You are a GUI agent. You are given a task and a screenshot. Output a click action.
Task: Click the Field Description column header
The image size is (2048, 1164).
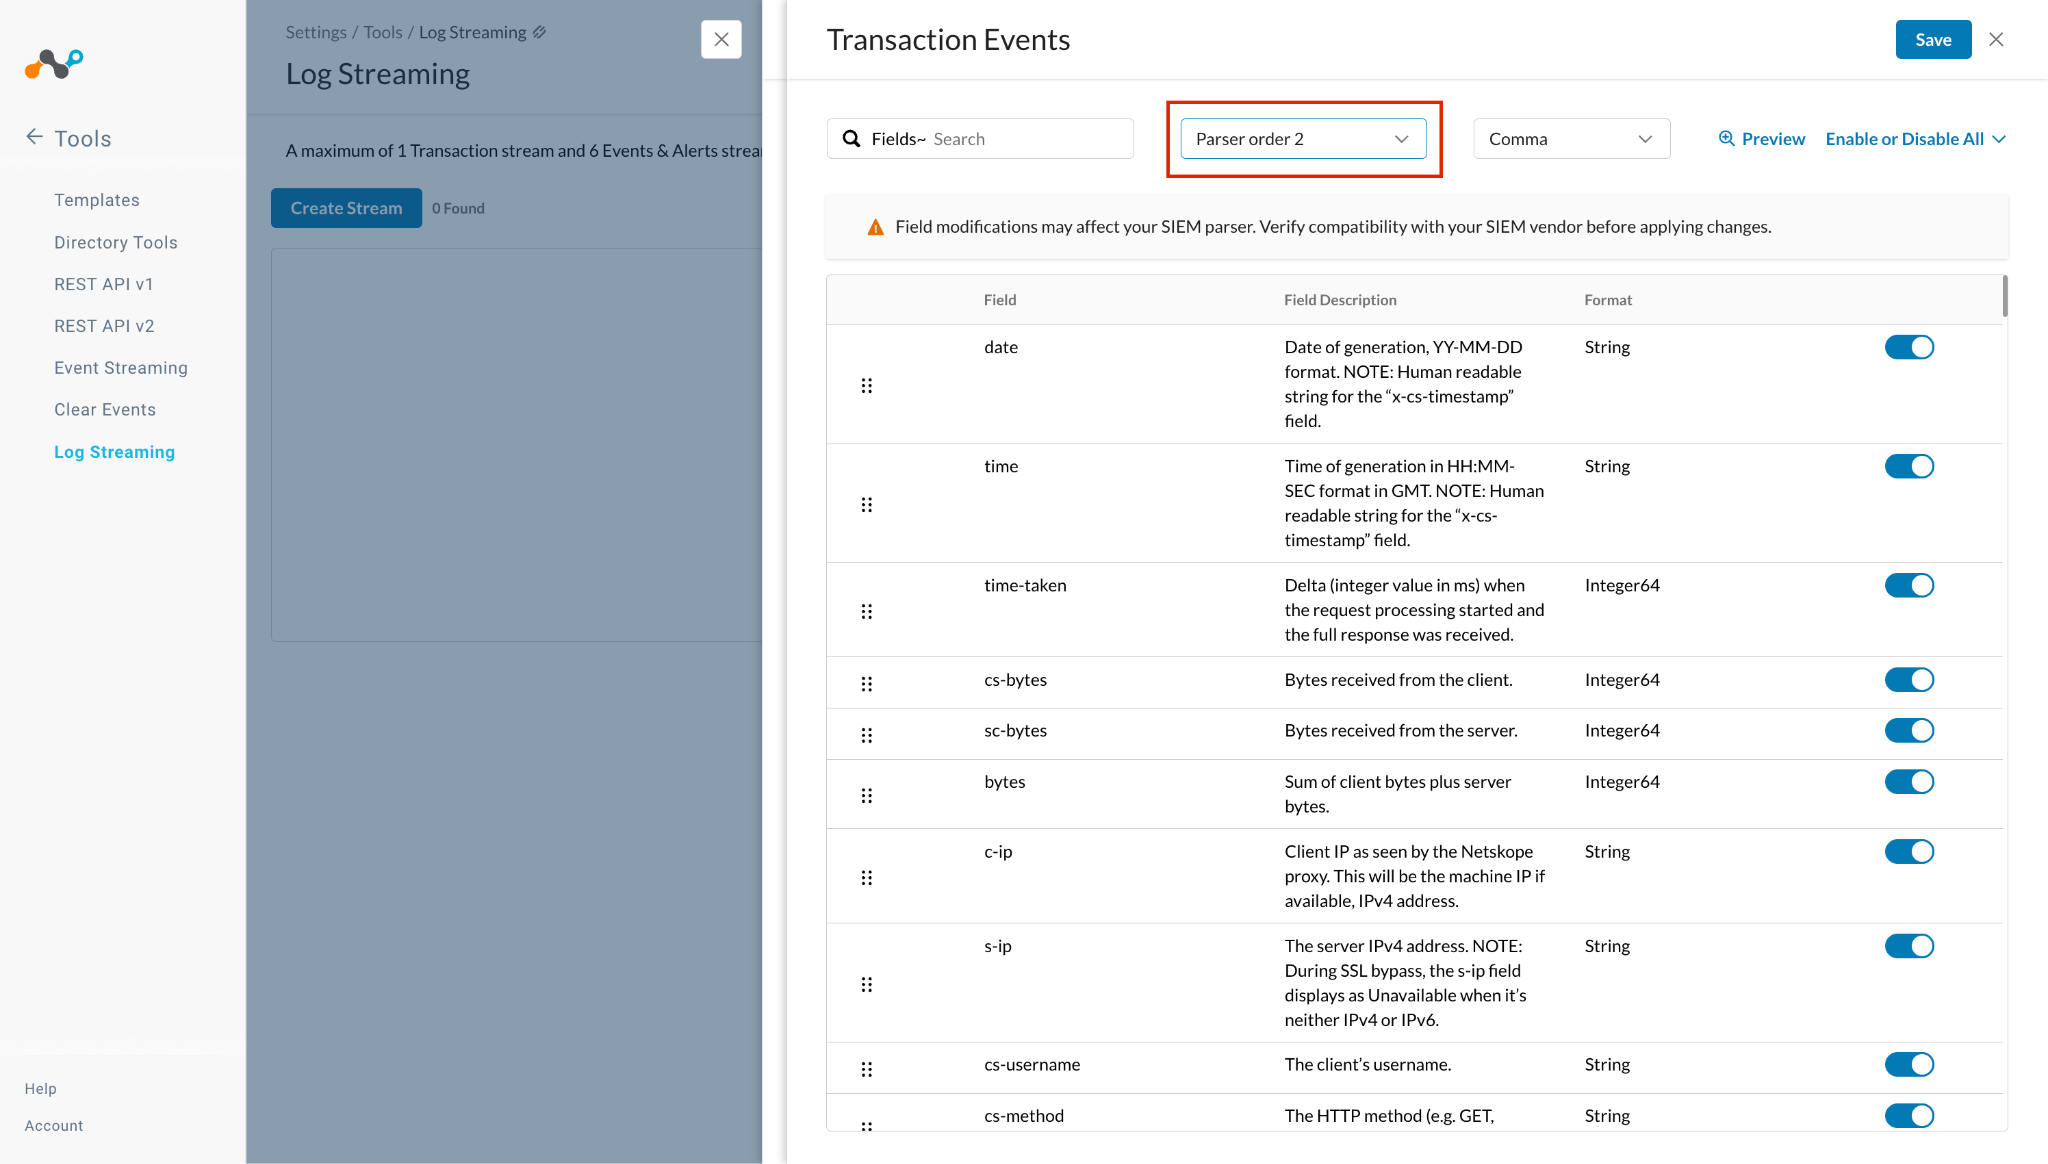[x=1340, y=300]
